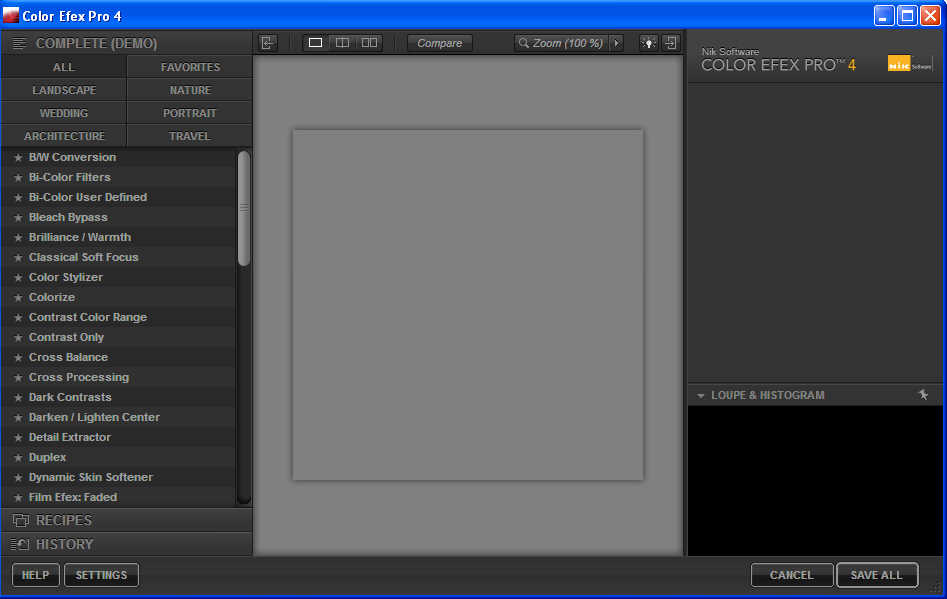The height and width of the screenshot is (599, 947).
Task: Click the filter list scrollbar thumb
Action: pos(244,208)
